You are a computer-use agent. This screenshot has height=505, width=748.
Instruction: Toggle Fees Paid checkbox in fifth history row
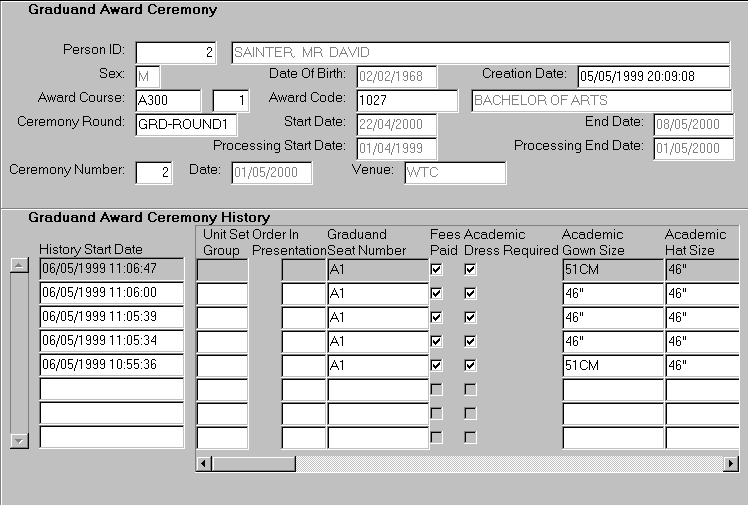pos(437,365)
